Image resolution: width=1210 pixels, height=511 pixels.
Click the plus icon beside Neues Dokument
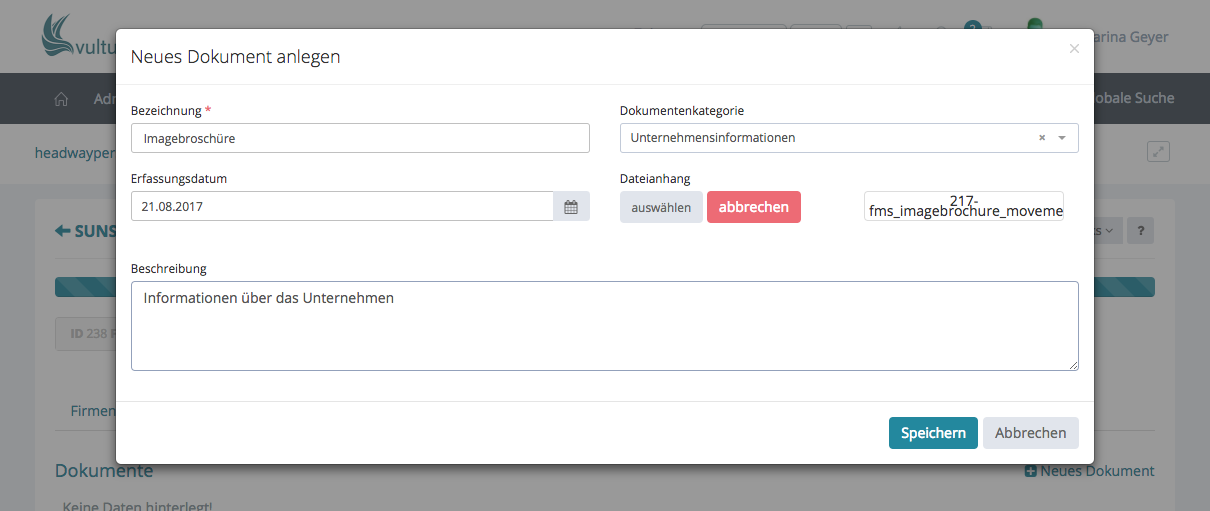point(1030,471)
